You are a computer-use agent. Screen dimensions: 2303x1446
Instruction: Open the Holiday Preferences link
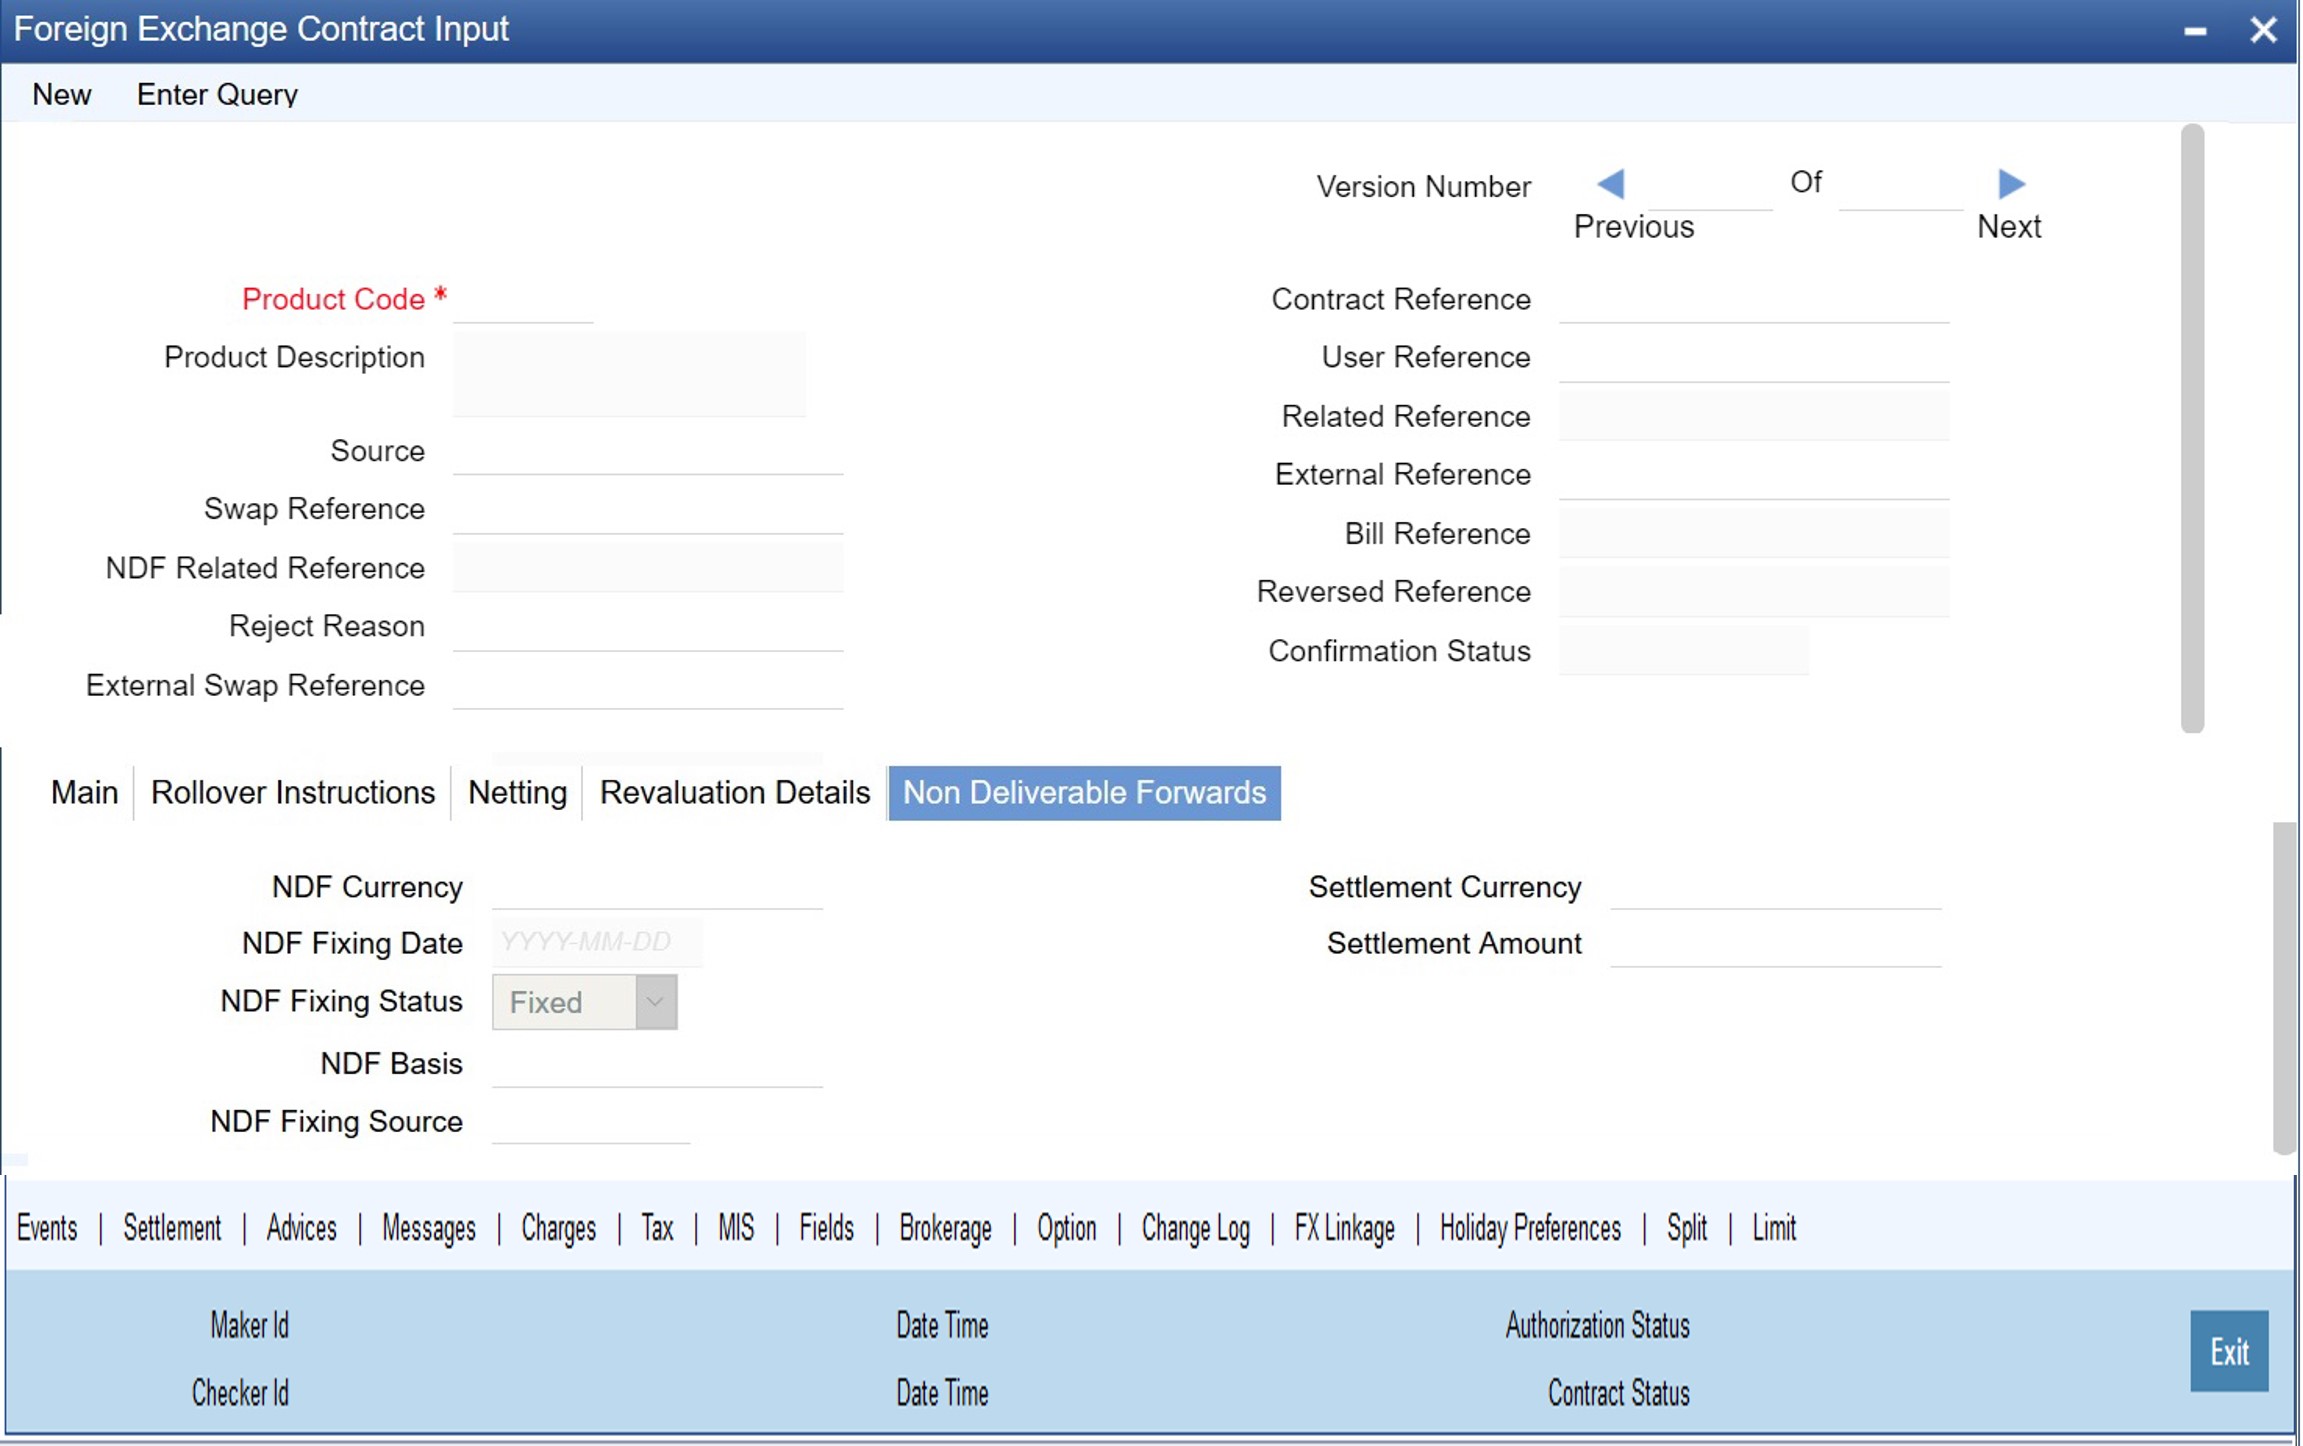click(x=1530, y=1228)
